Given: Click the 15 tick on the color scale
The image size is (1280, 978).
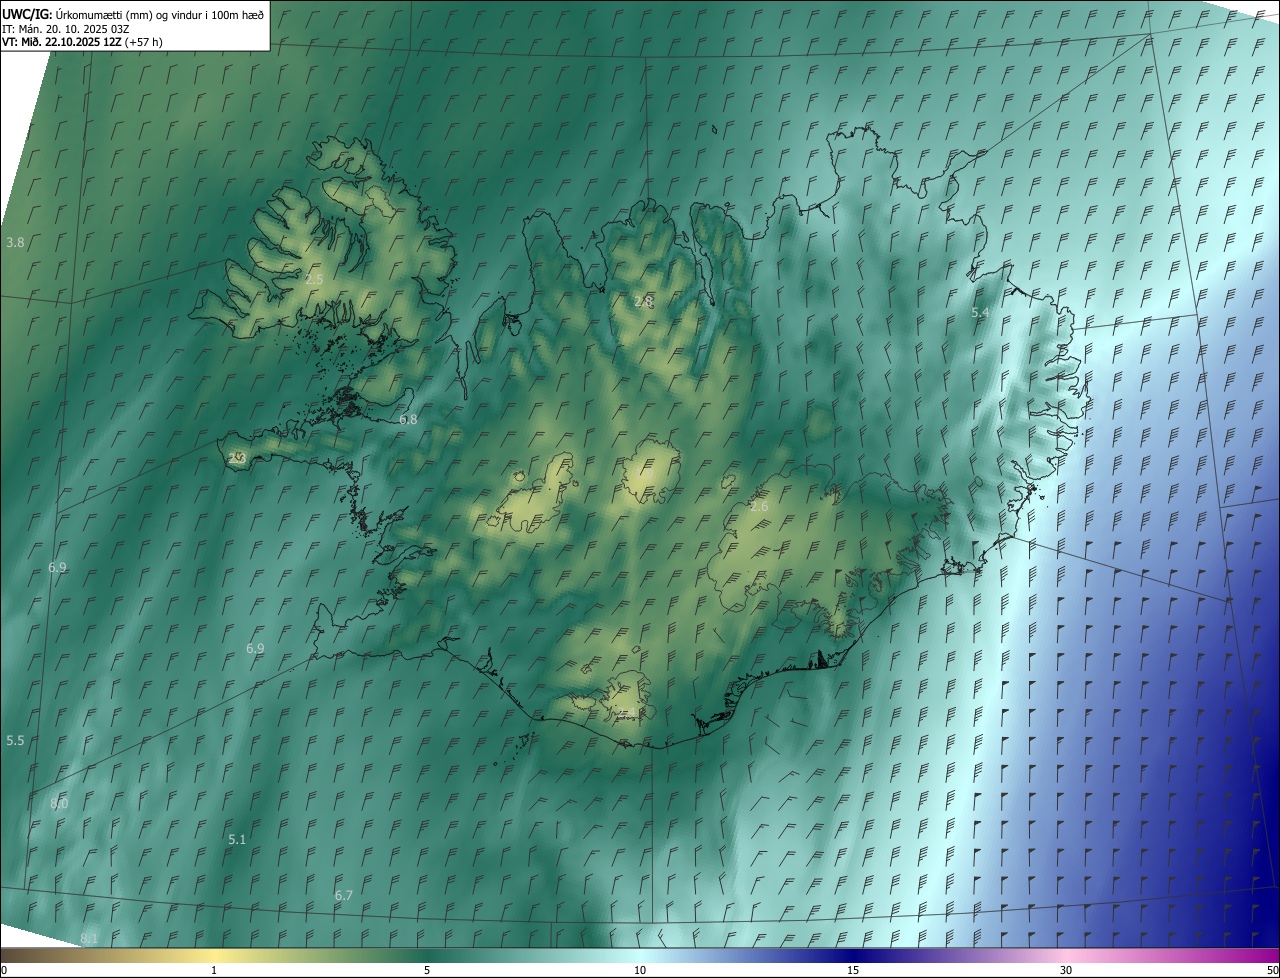Looking at the screenshot, I should click(x=853, y=970).
